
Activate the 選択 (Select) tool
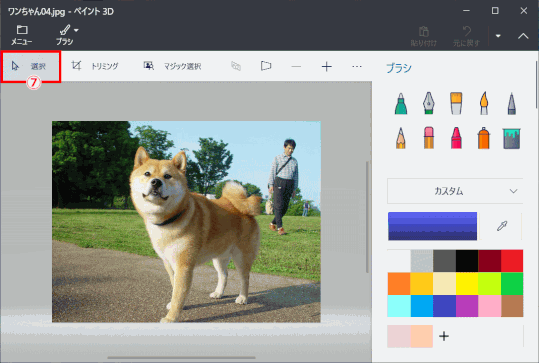tap(31, 66)
